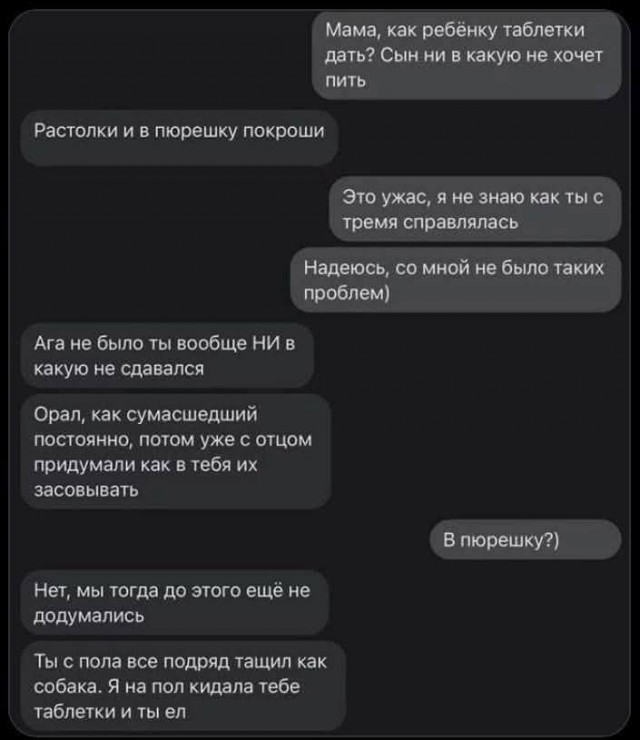The height and width of the screenshot is (740, 640).
Task: Click the word 'пить' in first bubble
Action: [x=346, y=81]
